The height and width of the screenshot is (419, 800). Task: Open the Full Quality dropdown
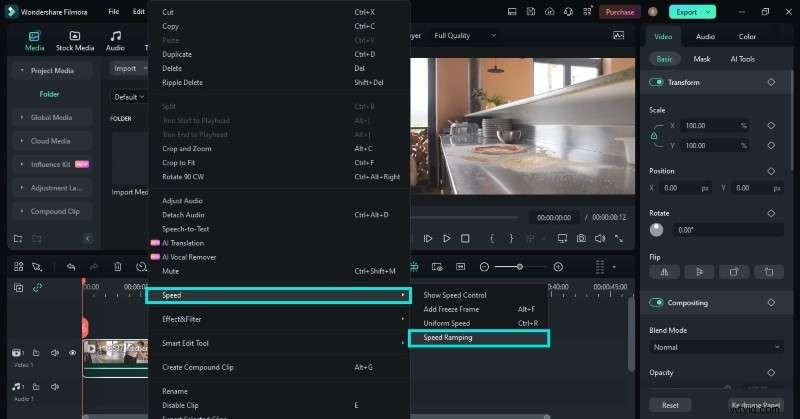pos(465,35)
